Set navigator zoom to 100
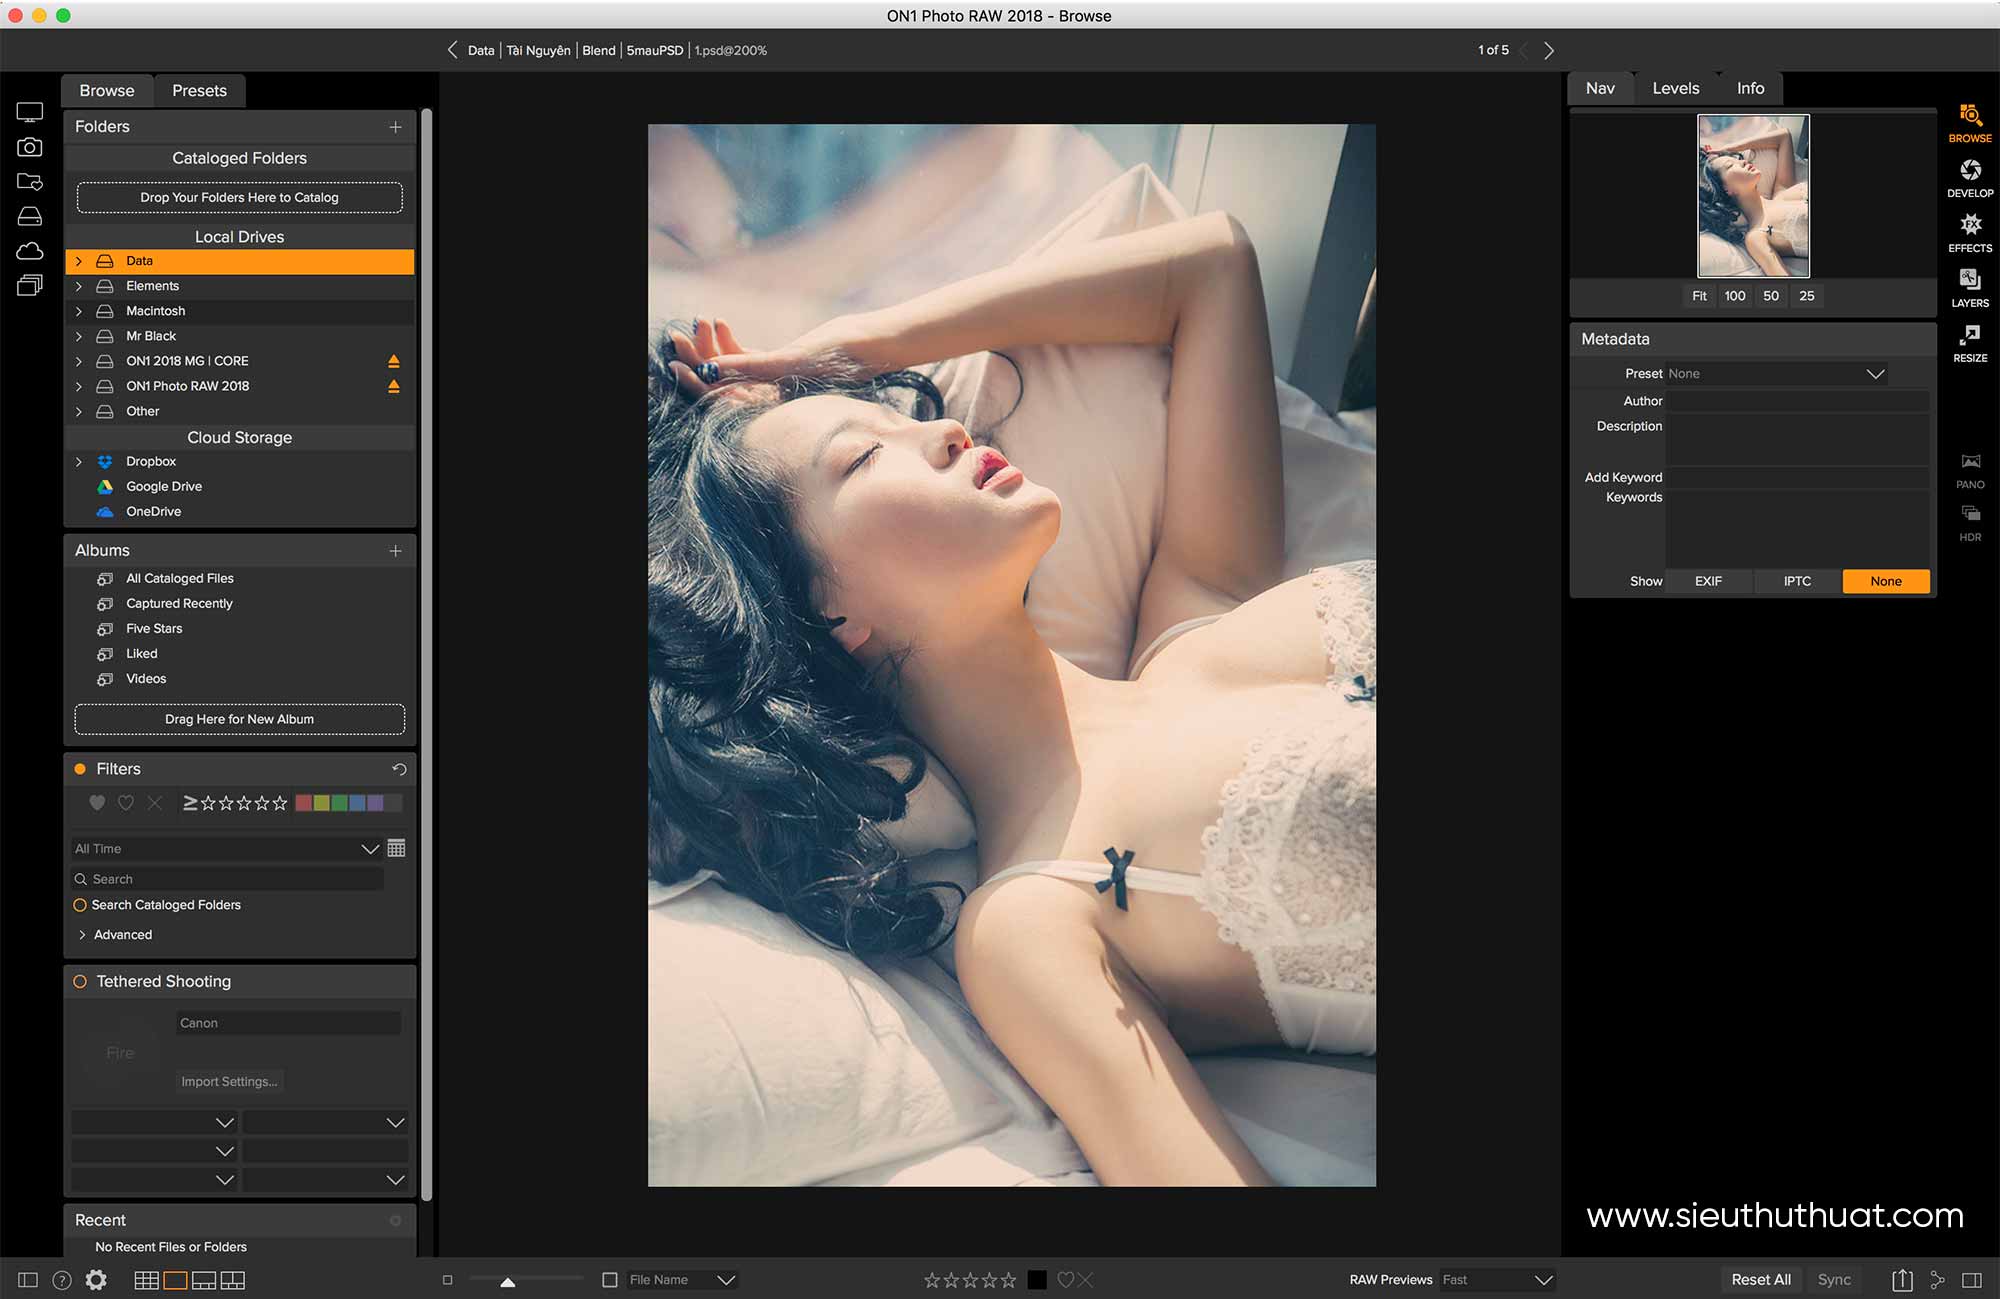 tap(1735, 296)
